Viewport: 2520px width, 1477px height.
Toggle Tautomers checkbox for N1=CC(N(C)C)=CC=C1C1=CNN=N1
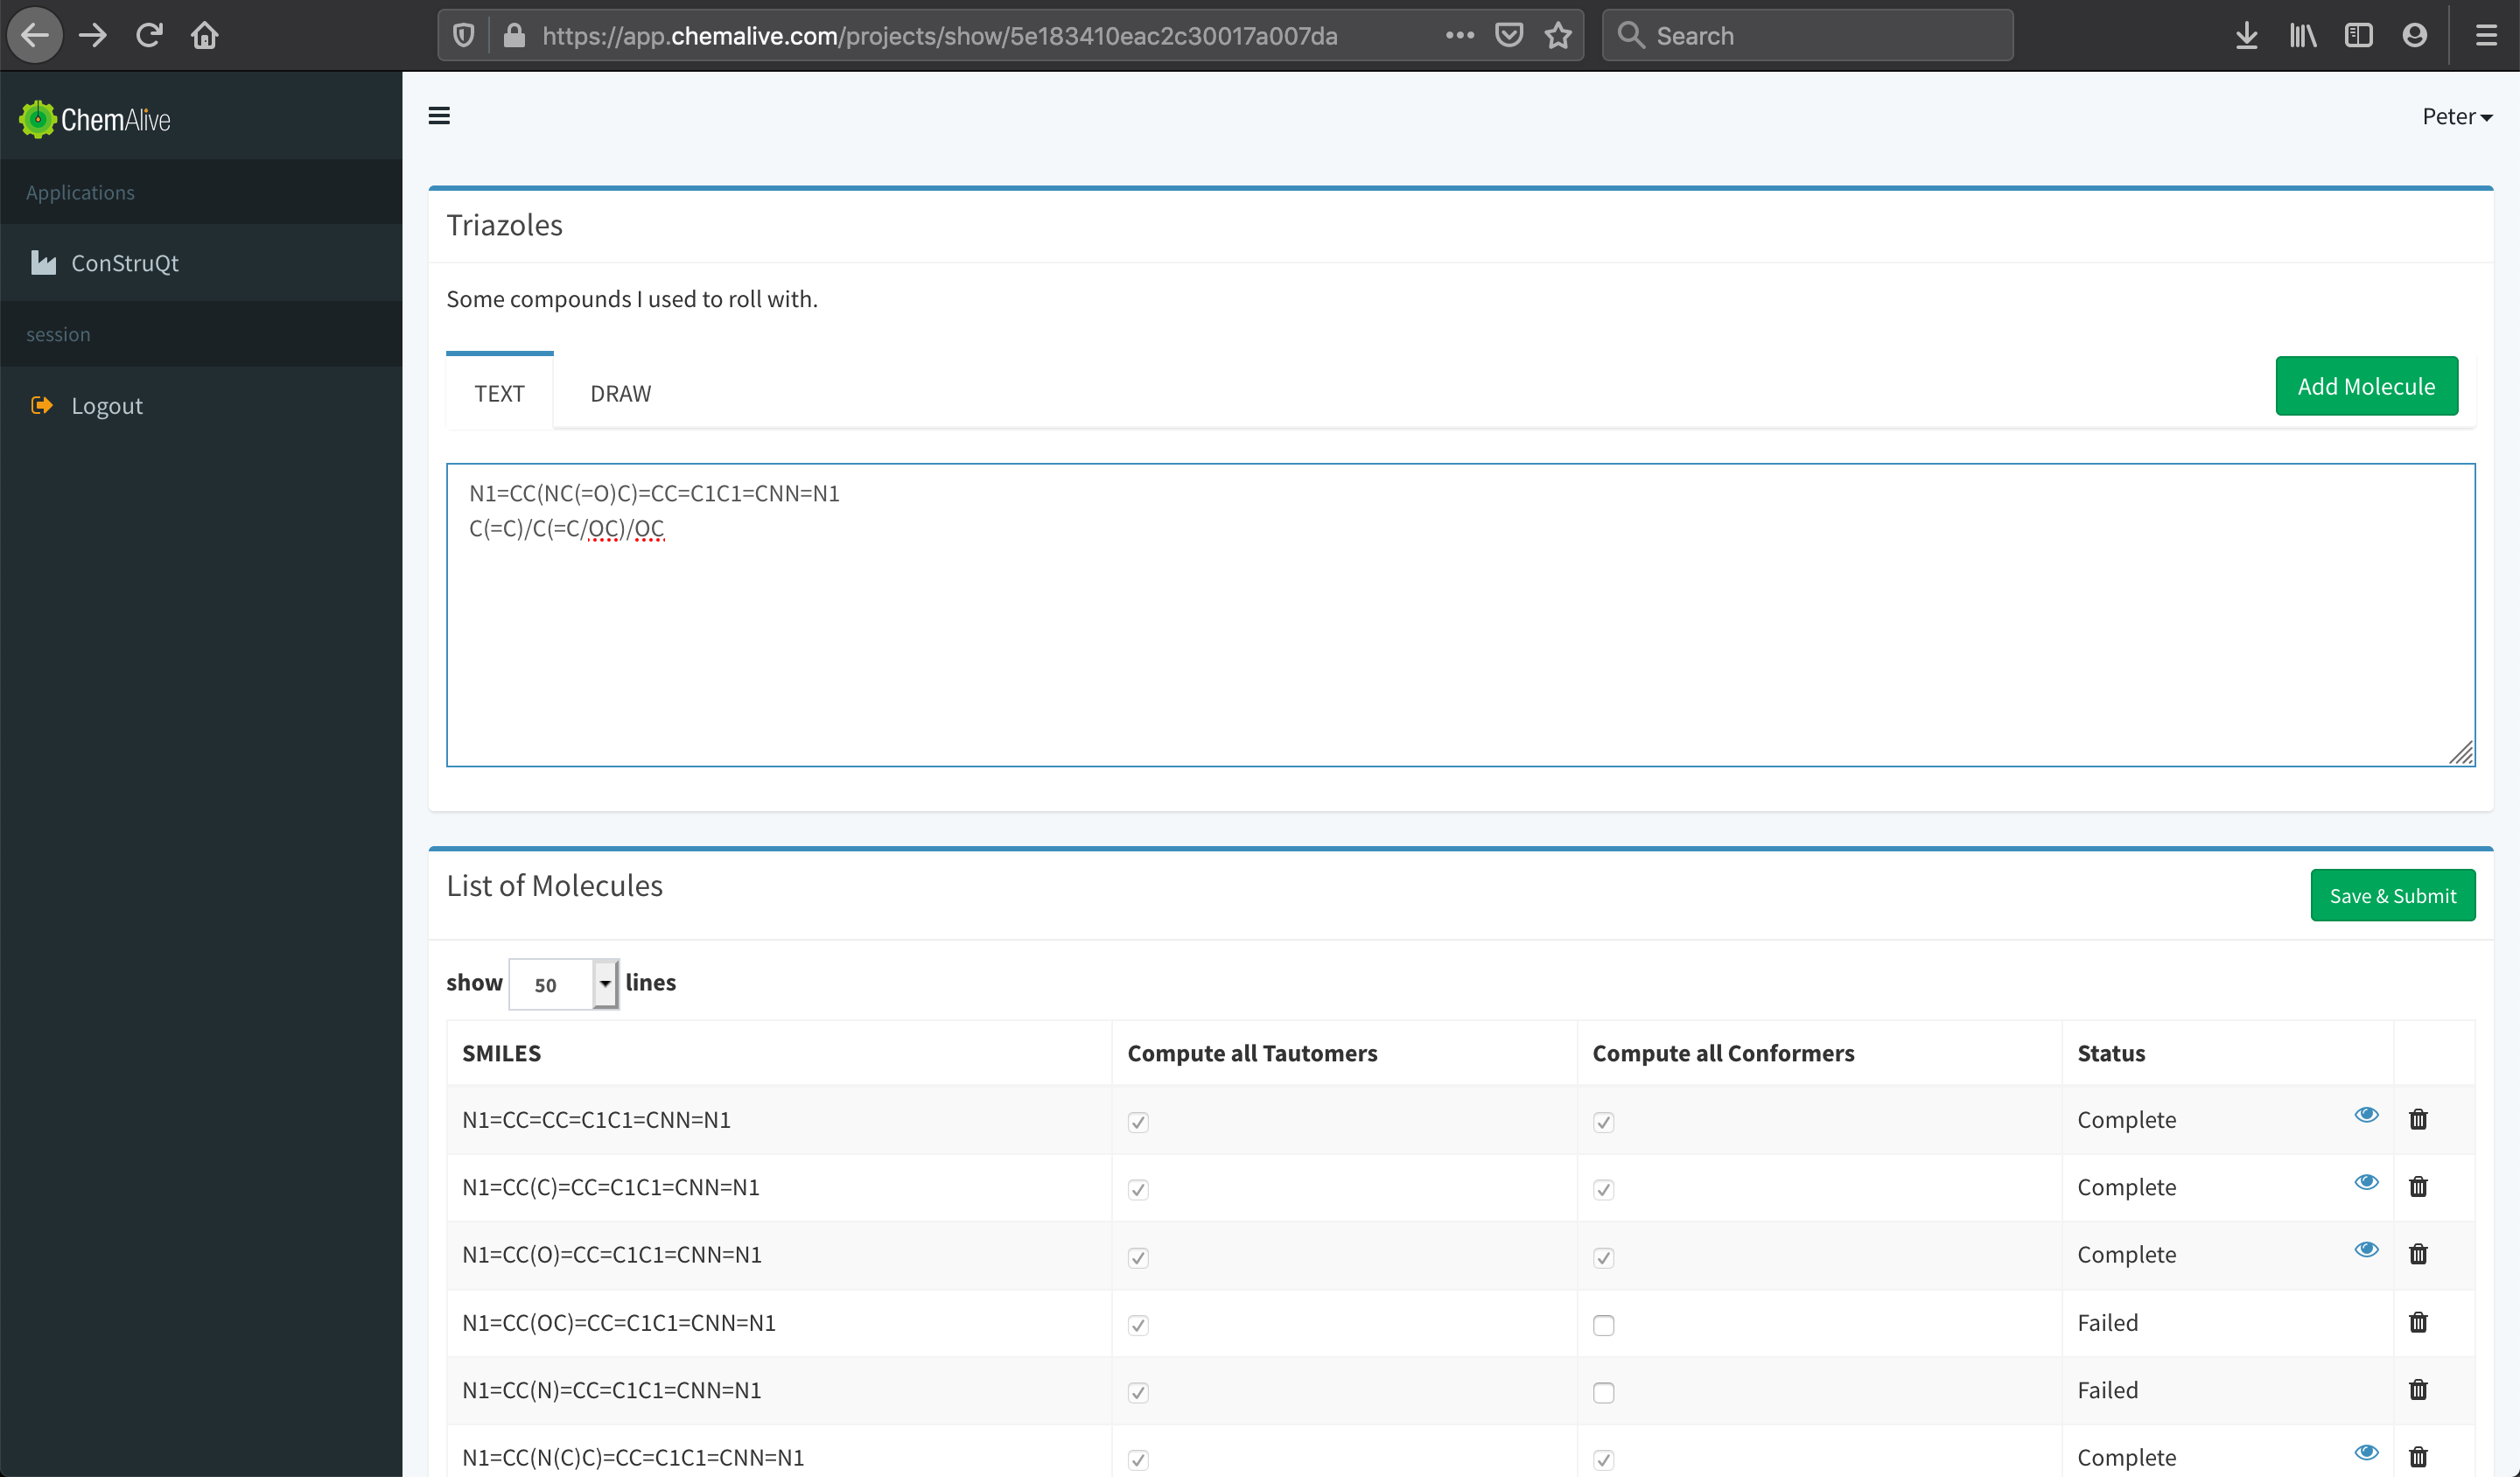click(1138, 1460)
